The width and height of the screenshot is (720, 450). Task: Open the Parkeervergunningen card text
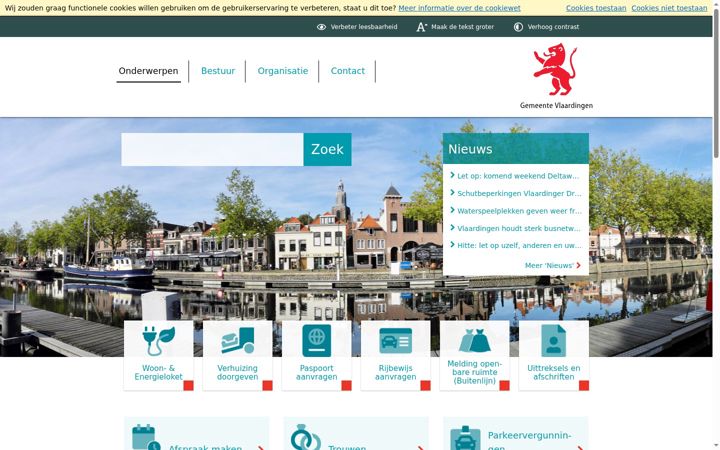tap(529, 441)
